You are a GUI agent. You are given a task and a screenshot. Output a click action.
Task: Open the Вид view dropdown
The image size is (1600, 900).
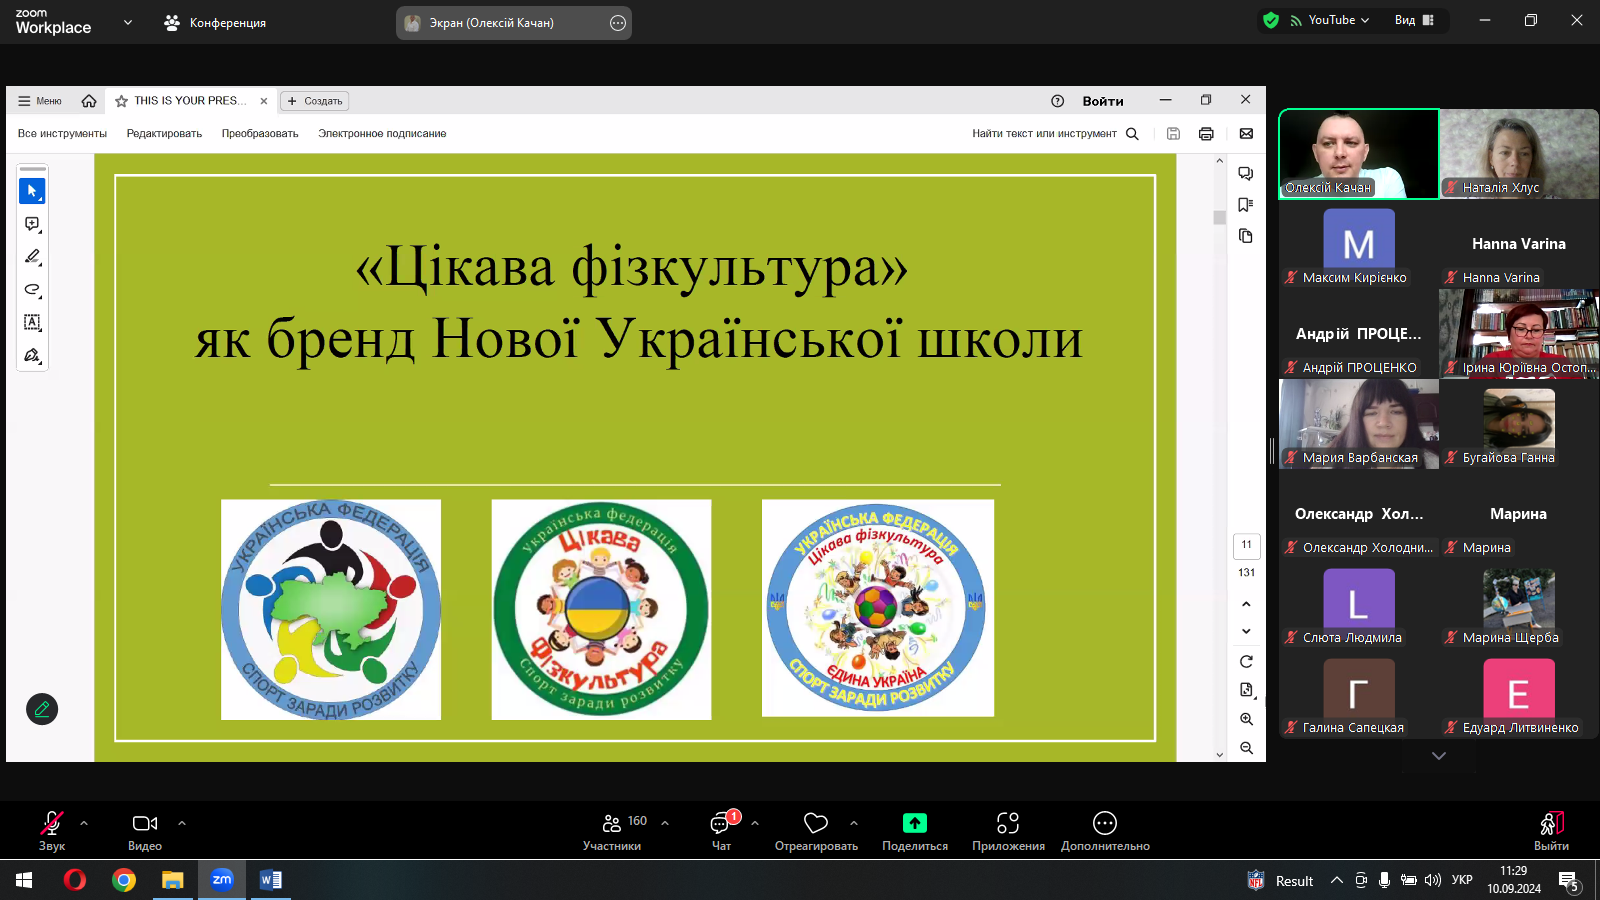(x=1414, y=20)
